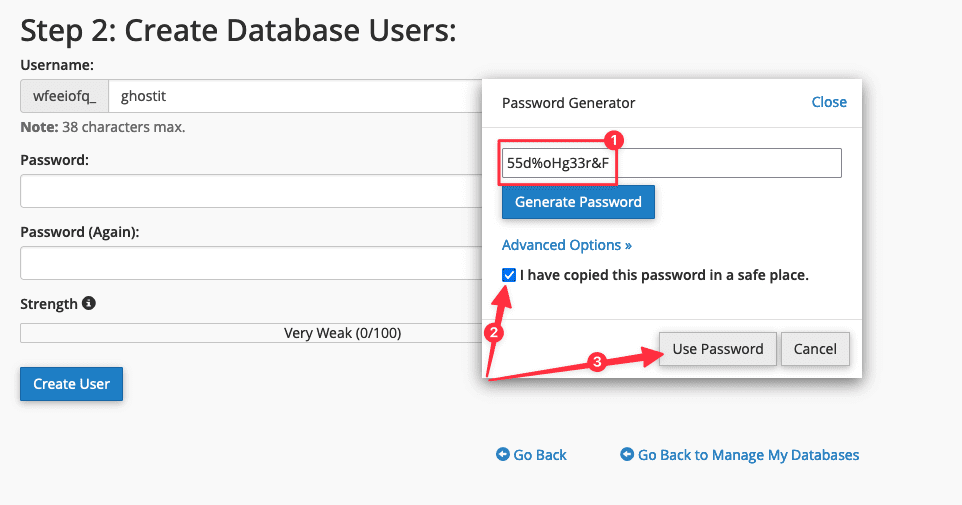Close the Password Generator popup
This screenshot has height=505, width=962.
829,102
